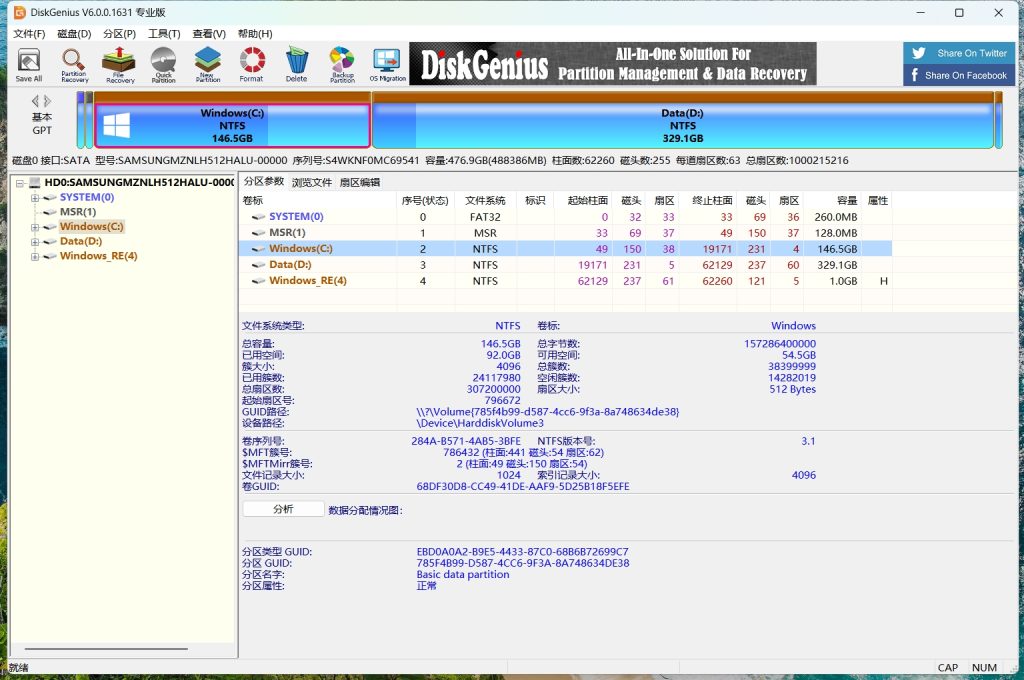The height and width of the screenshot is (680, 1024).
Task: Click FAT32 file system cell
Action: point(485,217)
